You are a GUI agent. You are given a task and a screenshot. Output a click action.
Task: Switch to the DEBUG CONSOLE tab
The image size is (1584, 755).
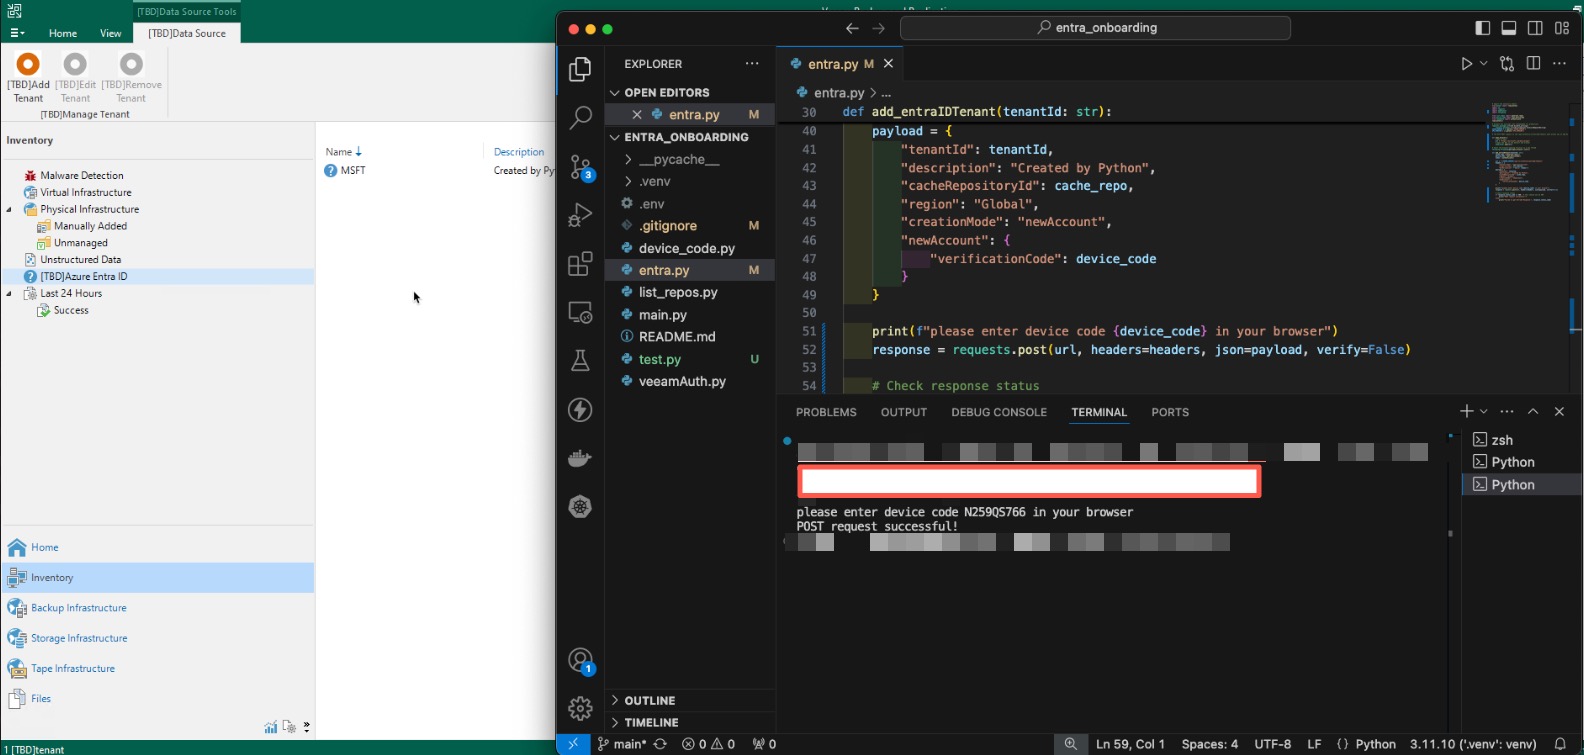tap(998, 412)
